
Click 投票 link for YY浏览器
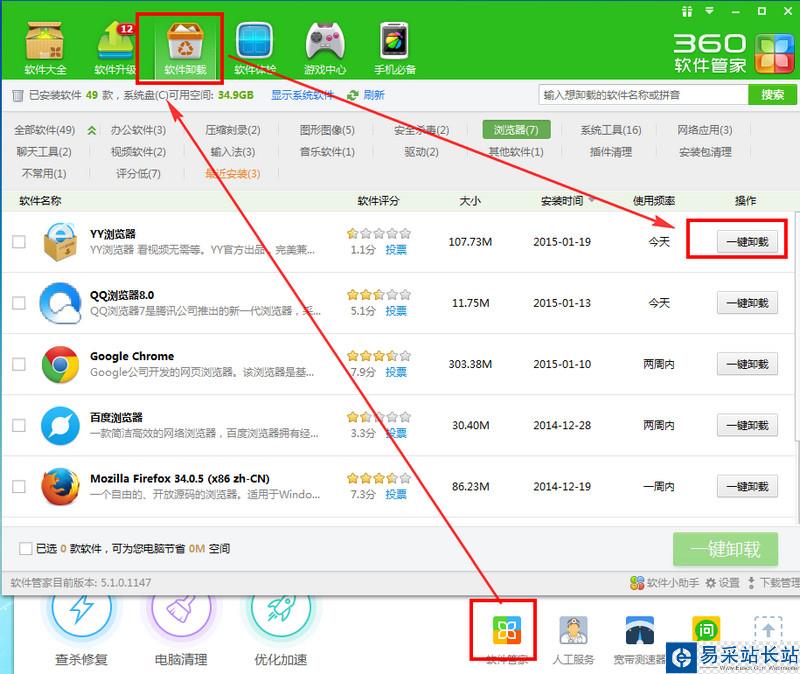click(x=396, y=250)
